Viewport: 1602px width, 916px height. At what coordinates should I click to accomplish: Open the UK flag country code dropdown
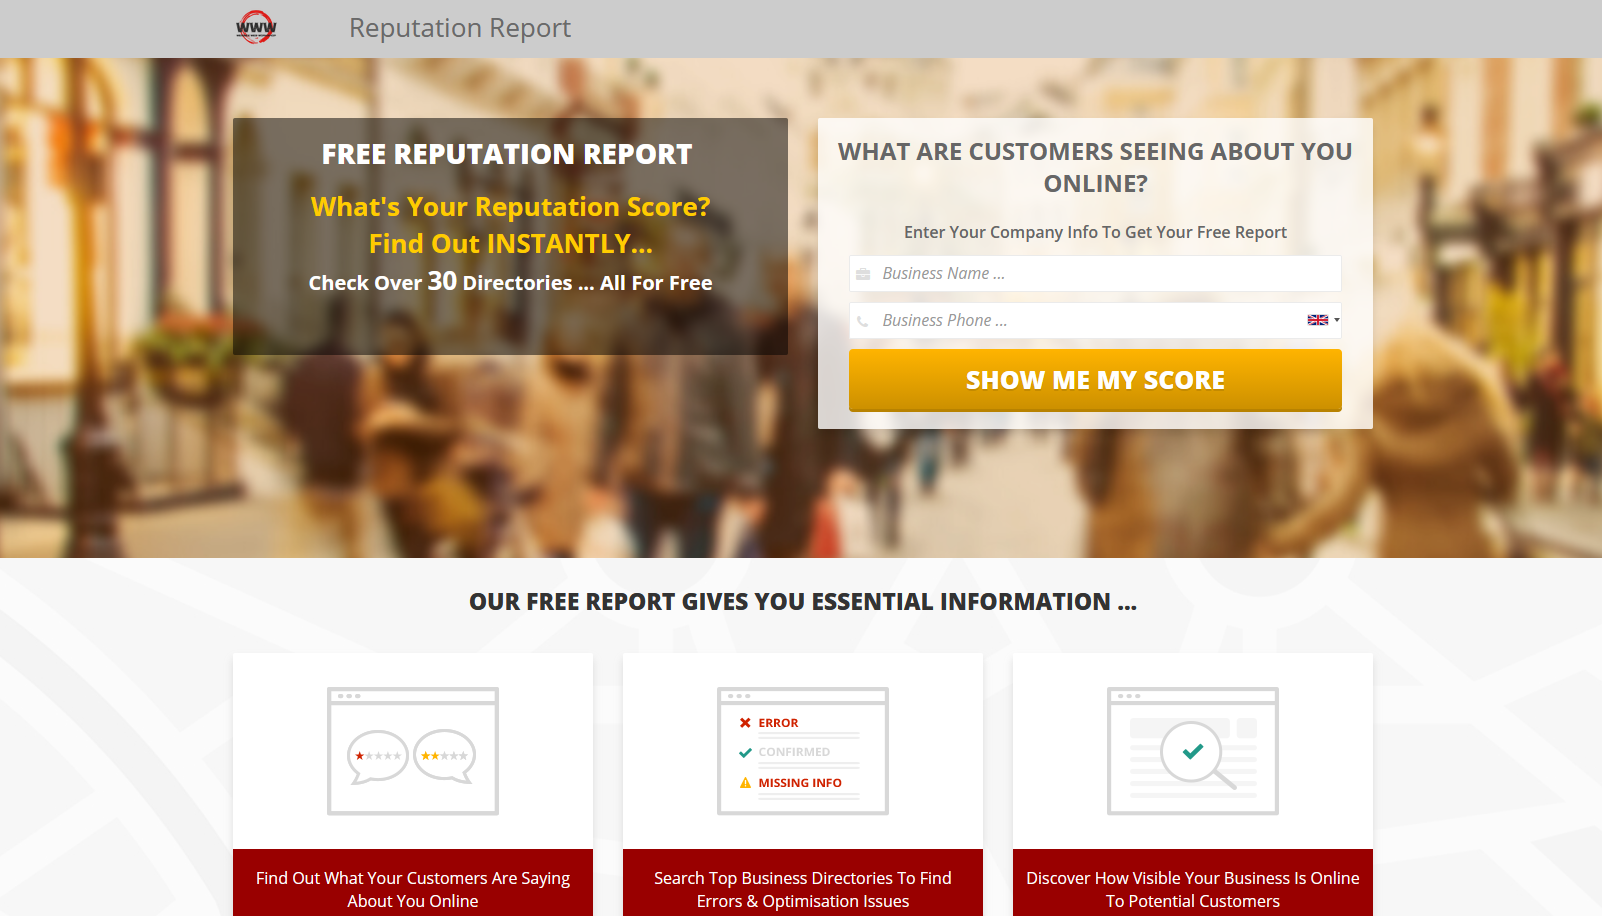[1323, 320]
